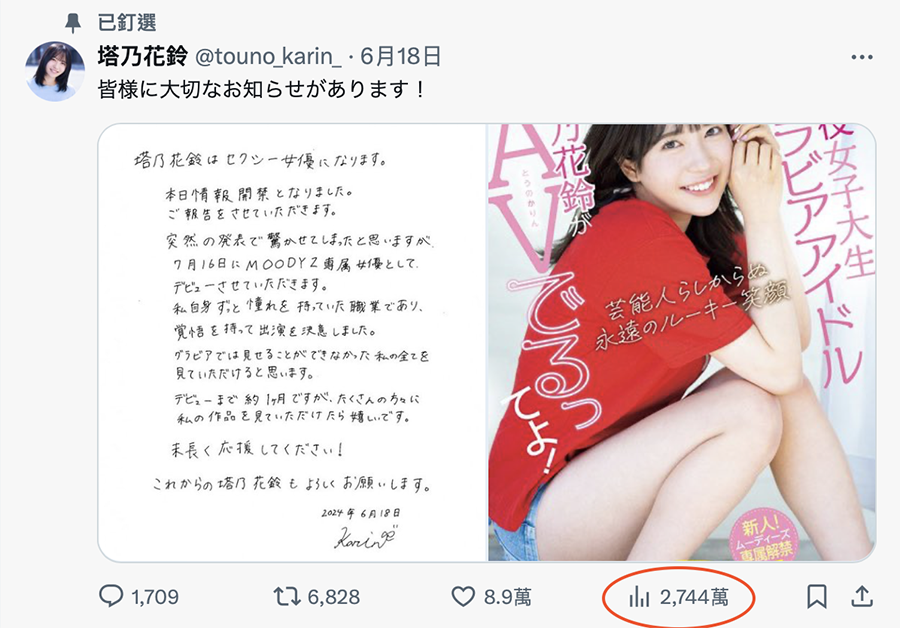Open the profile avatar of 塔乃花鈴

coord(55,71)
